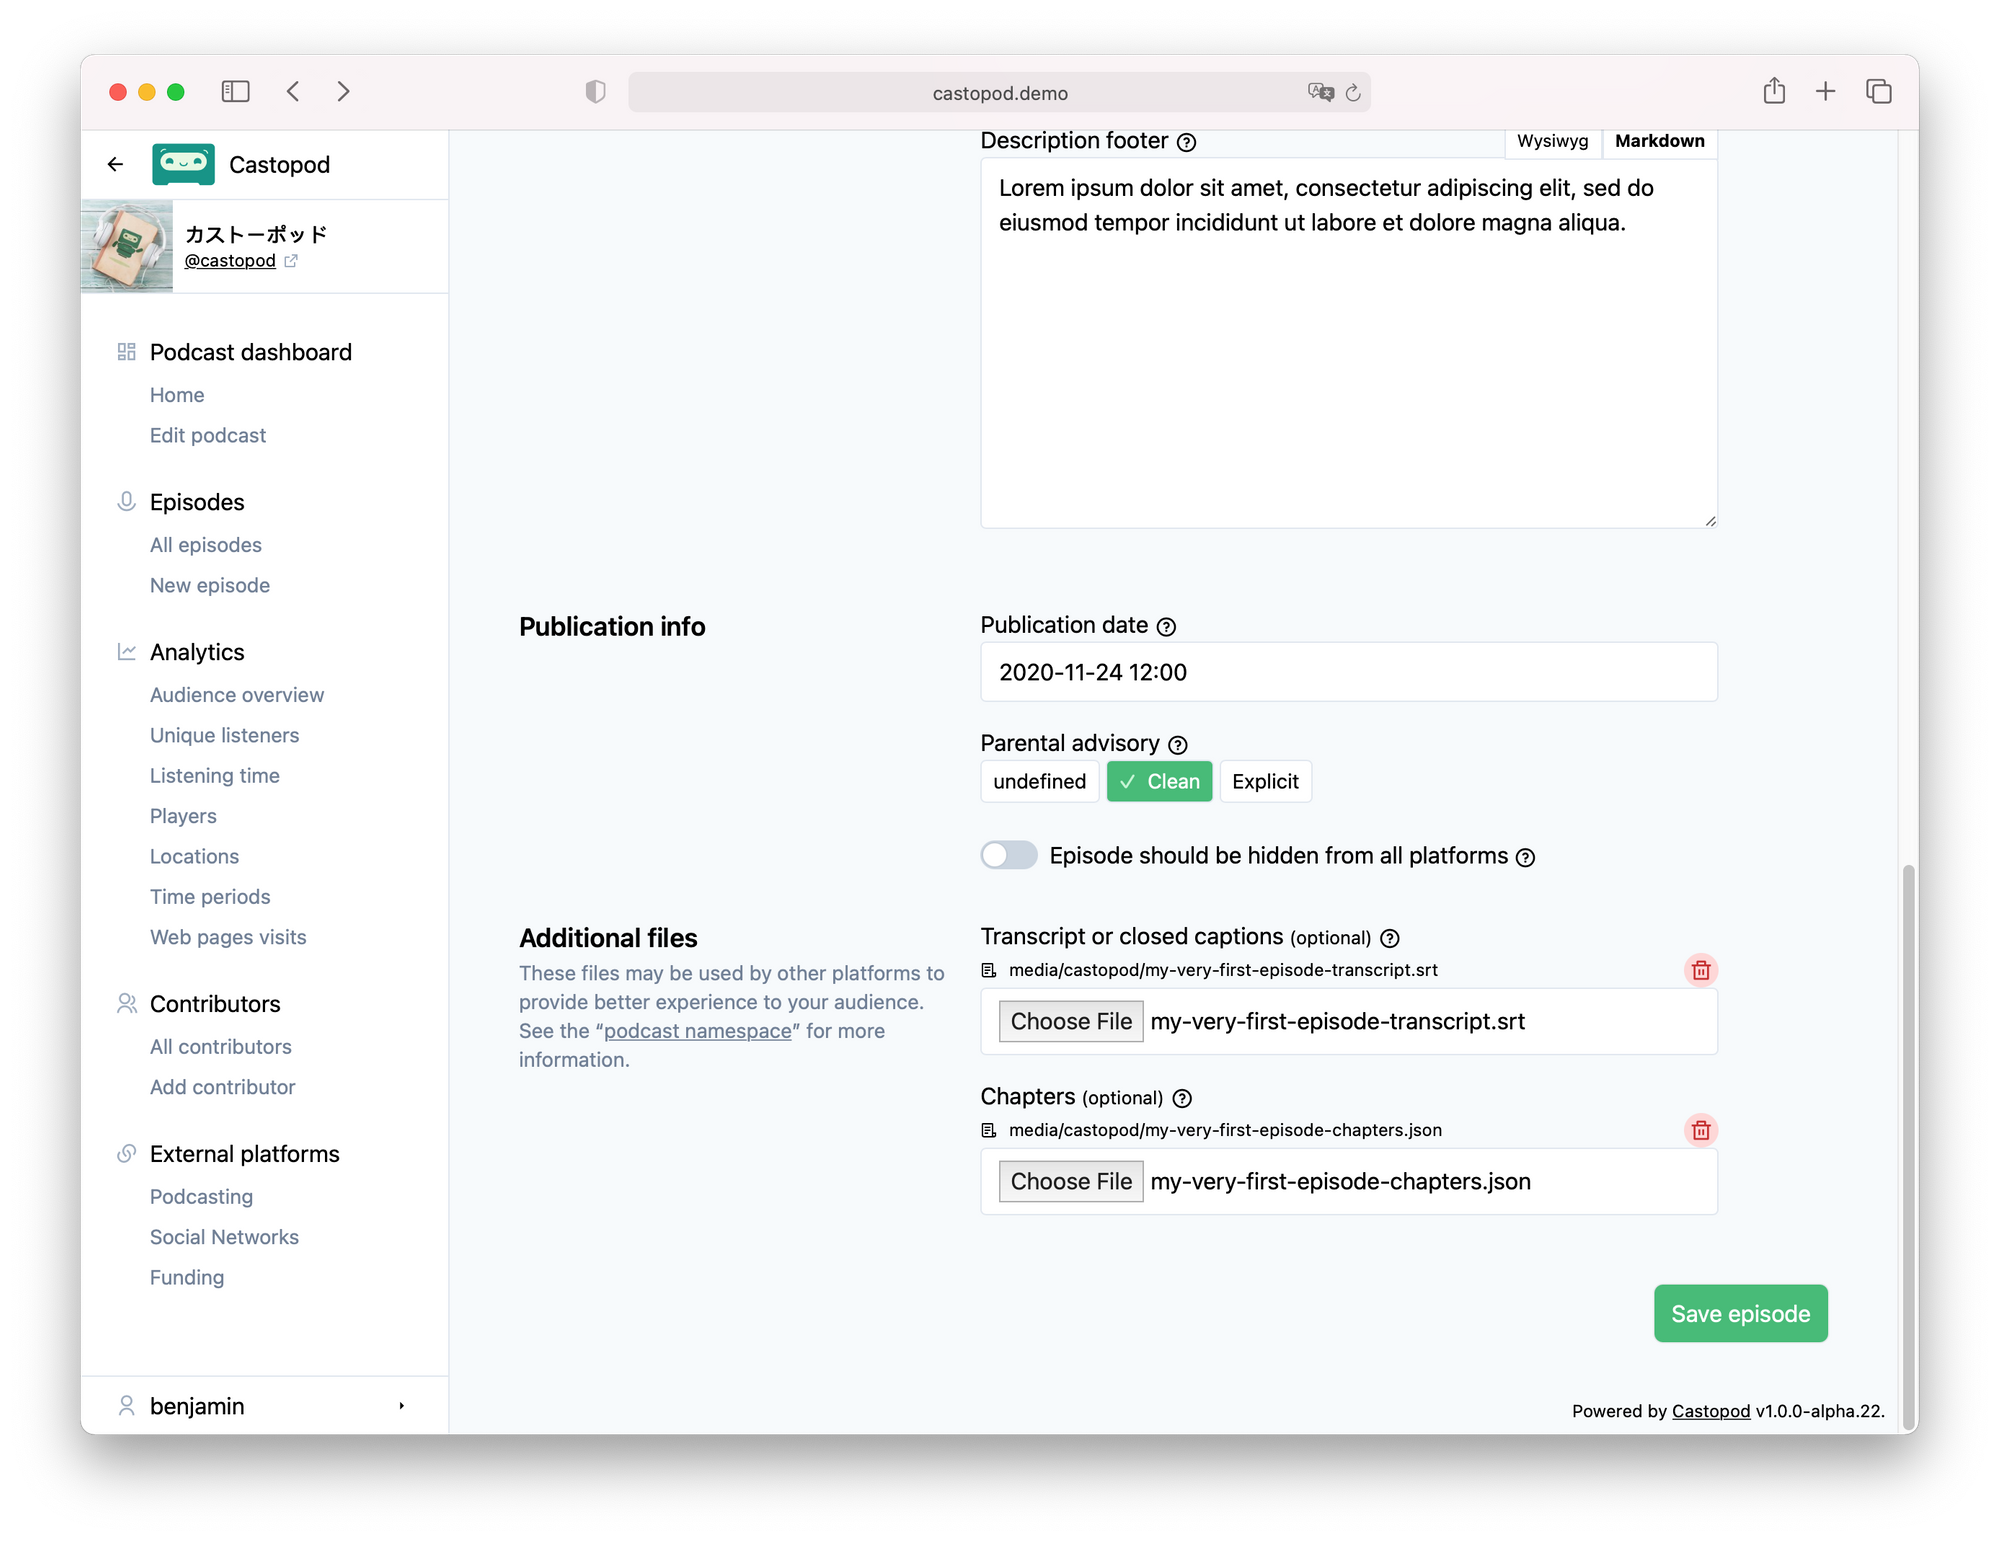Open the All episodes menu item

coord(204,544)
